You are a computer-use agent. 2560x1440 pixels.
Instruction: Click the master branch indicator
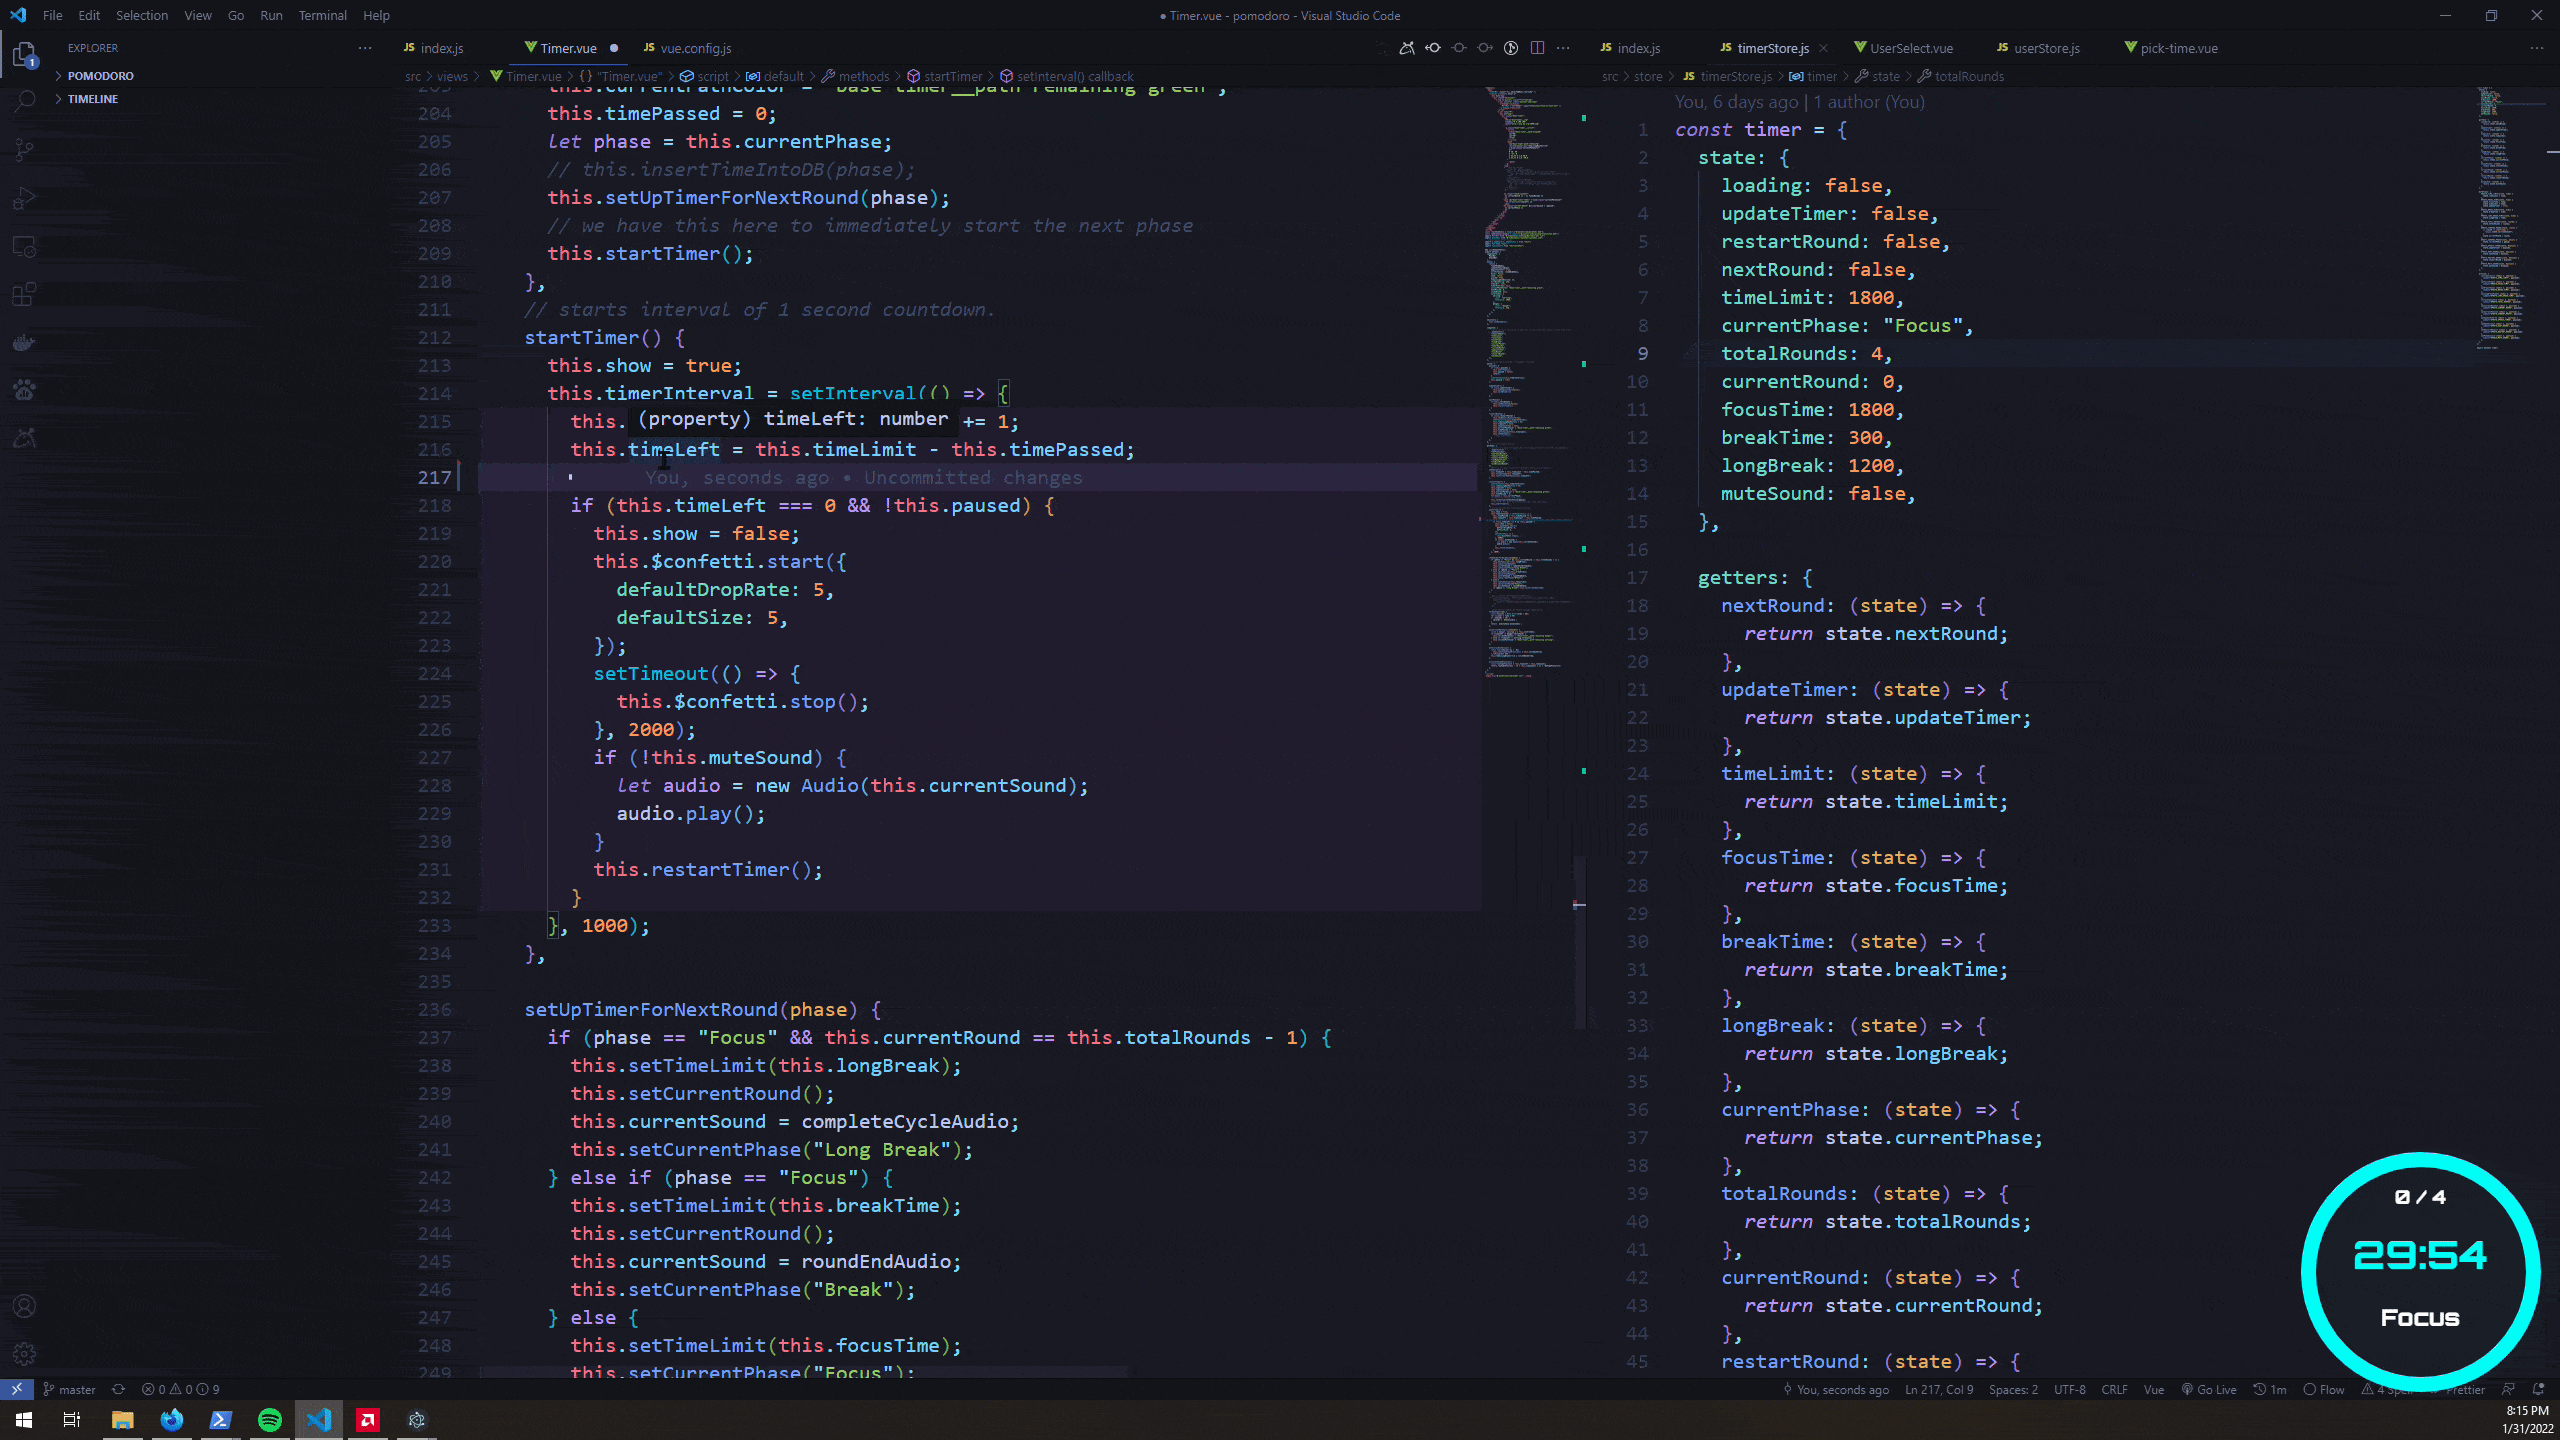pos(69,1390)
